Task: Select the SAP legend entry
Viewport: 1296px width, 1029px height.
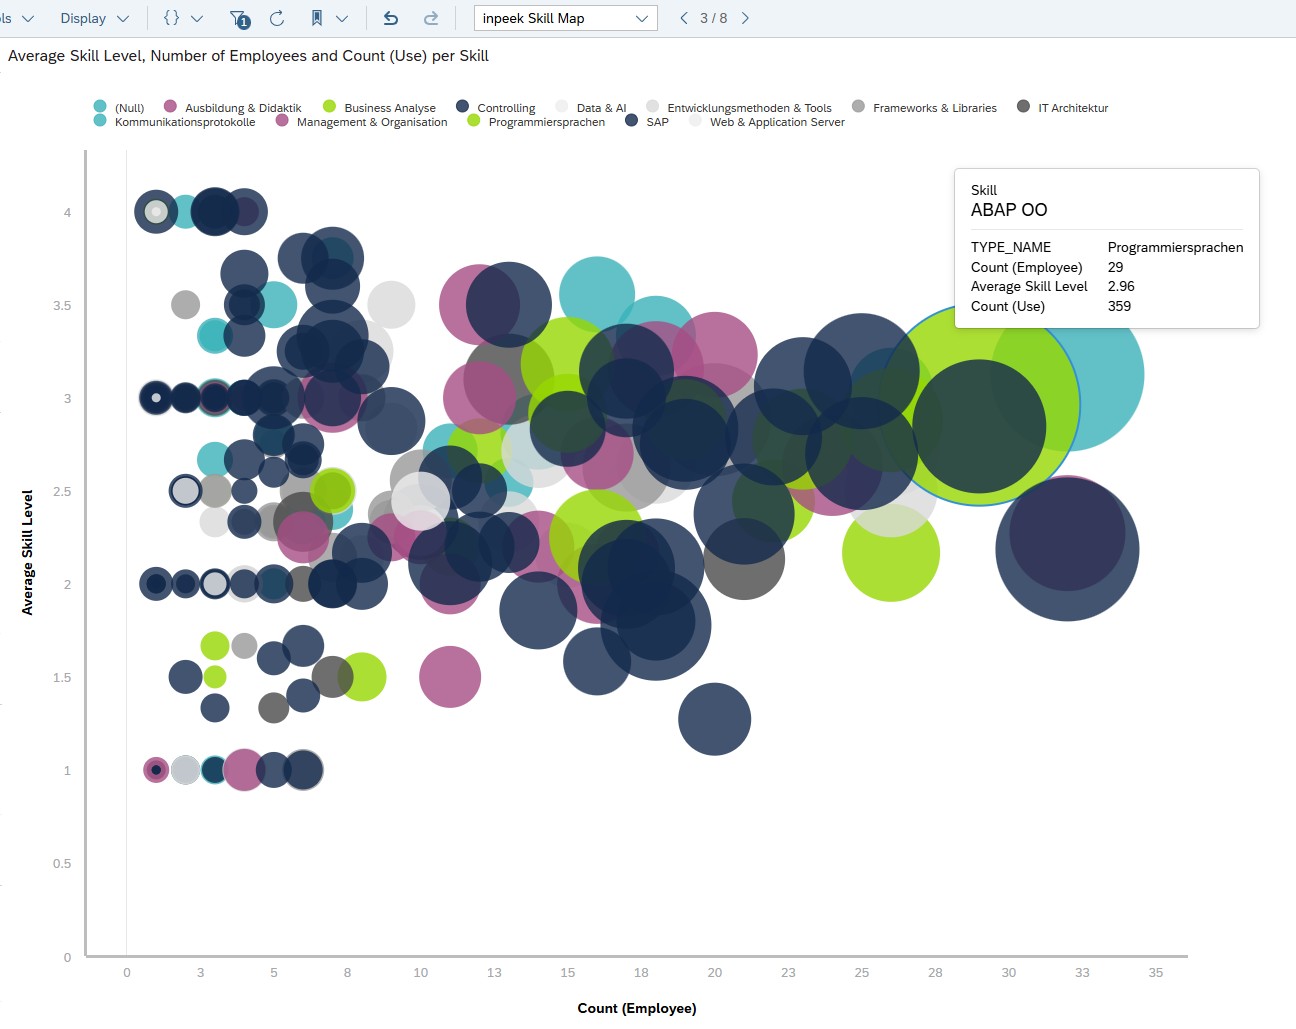Action: coord(647,121)
